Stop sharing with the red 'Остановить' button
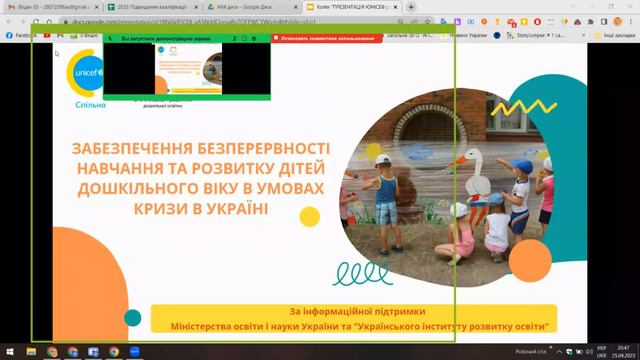This screenshot has height=360, width=640. tap(327, 38)
